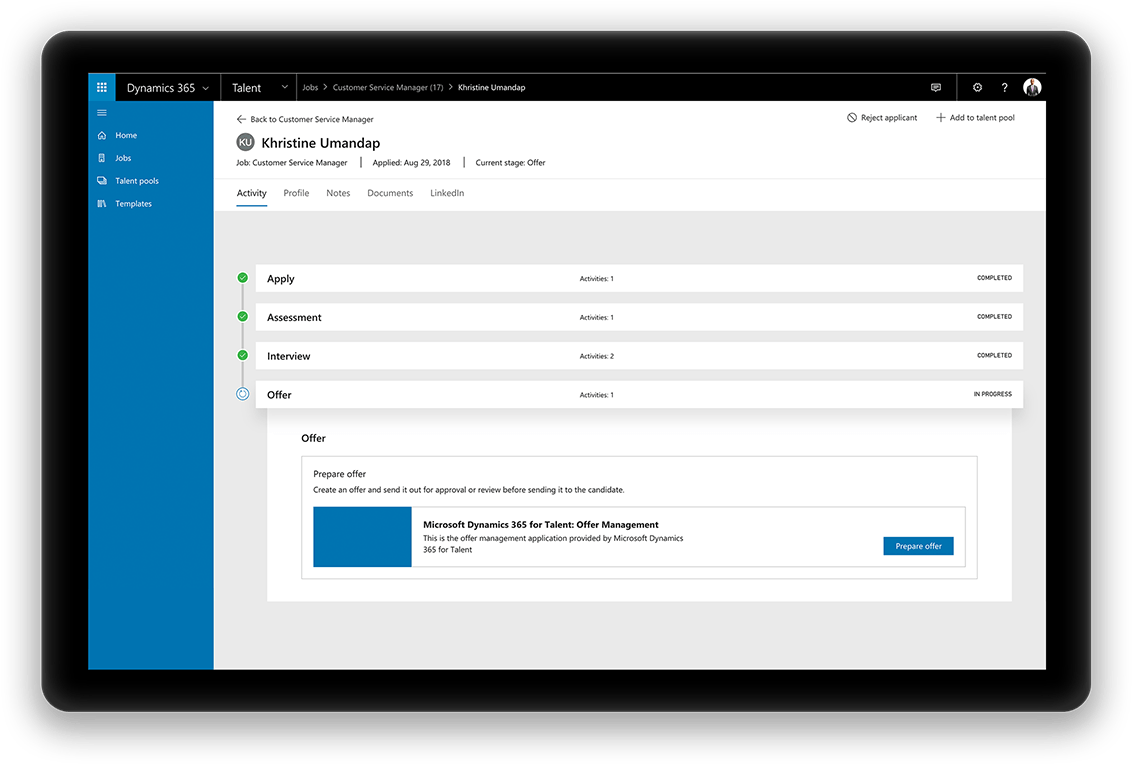Open Talent pools in the sidebar
The height and width of the screenshot is (764, 1132).
pyautogui.click(x=136, y=181)
